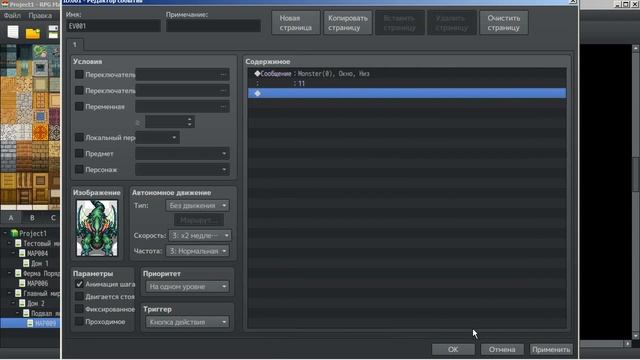Click the Копировать страницу button

pyautogui.click(x=348, y=23)
